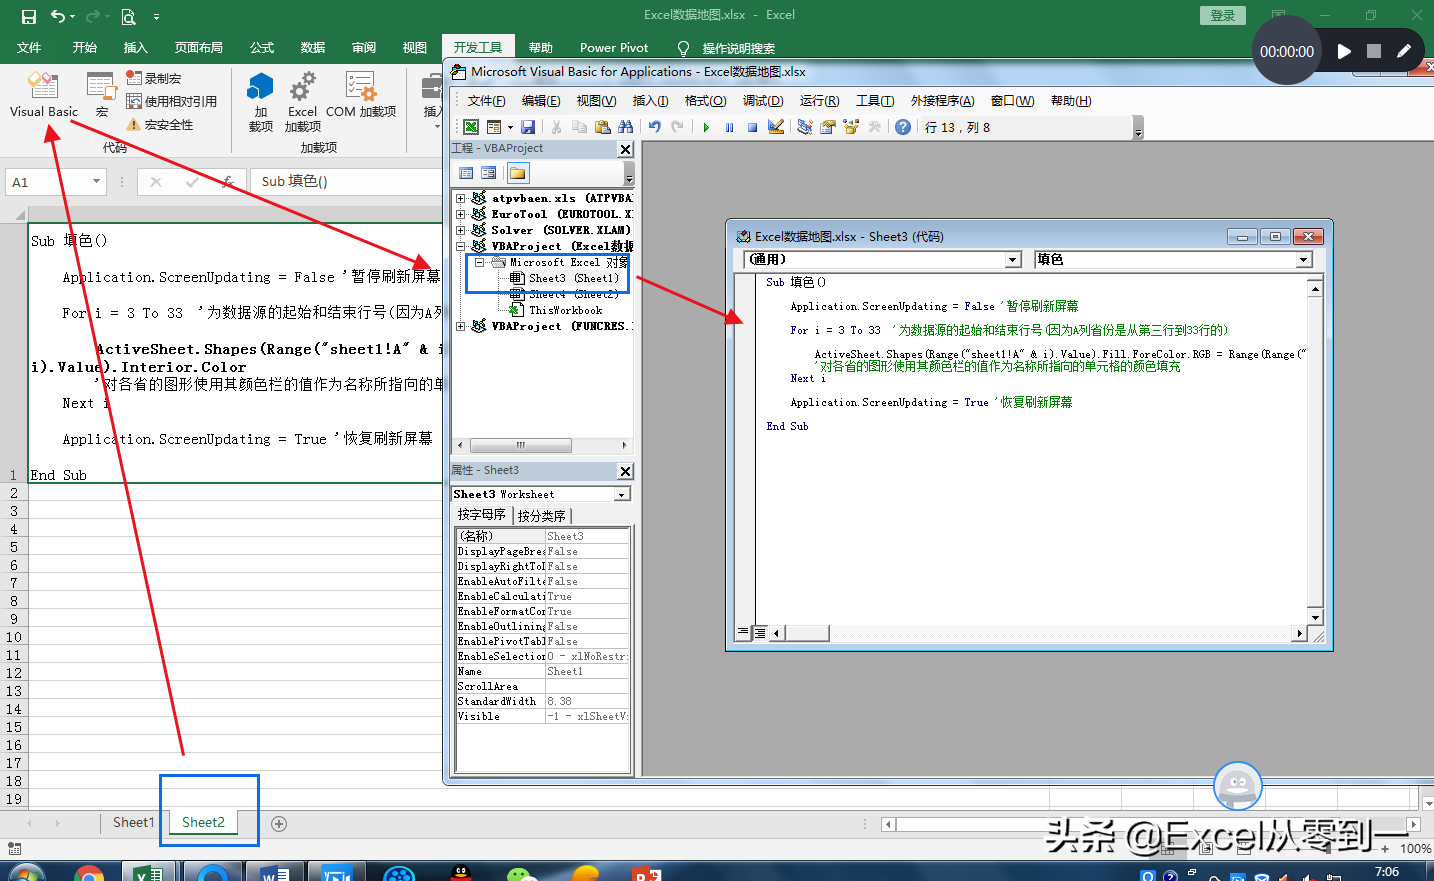Undo with the VBA toolbar undo arrow
This screenshot has height=881, width=1434.
tap(654, 127)
